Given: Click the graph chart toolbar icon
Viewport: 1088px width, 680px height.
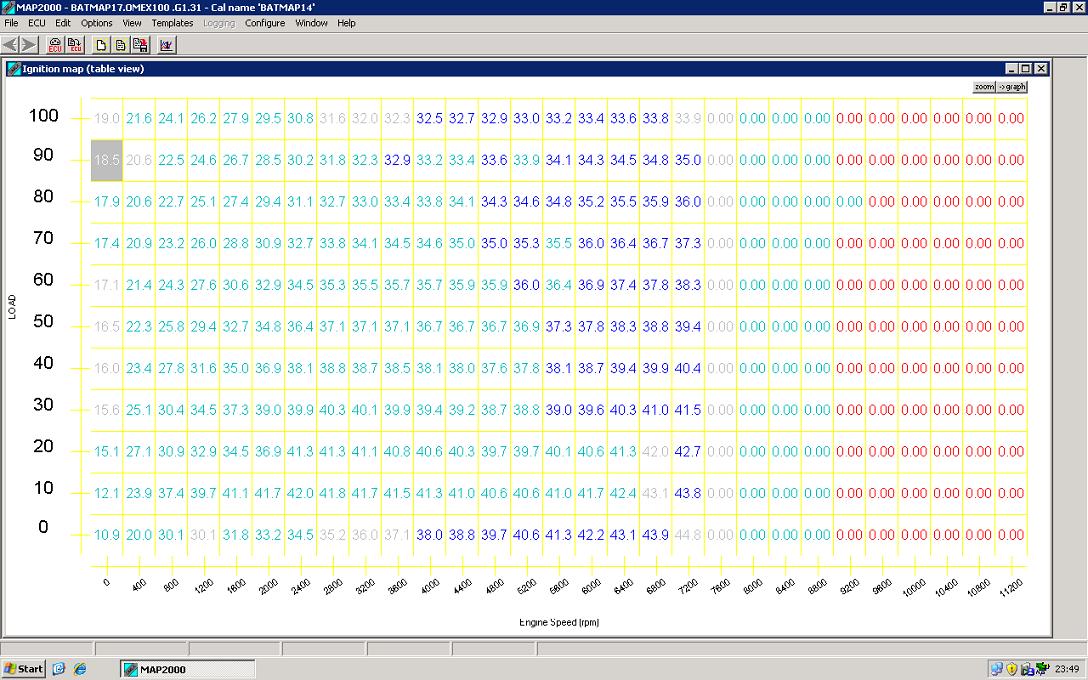Looking at the screenshot, I should click(167, 45).
